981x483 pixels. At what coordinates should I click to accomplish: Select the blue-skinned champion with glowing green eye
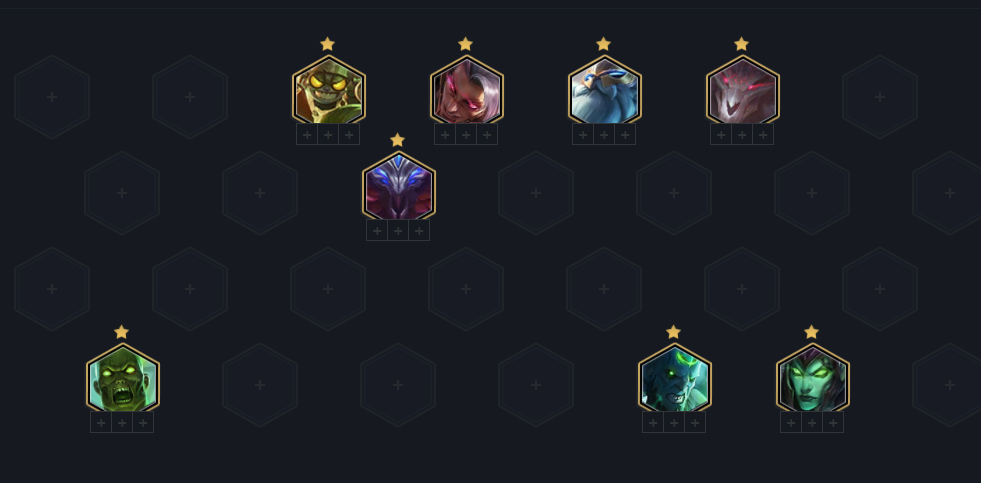point(674,379)
